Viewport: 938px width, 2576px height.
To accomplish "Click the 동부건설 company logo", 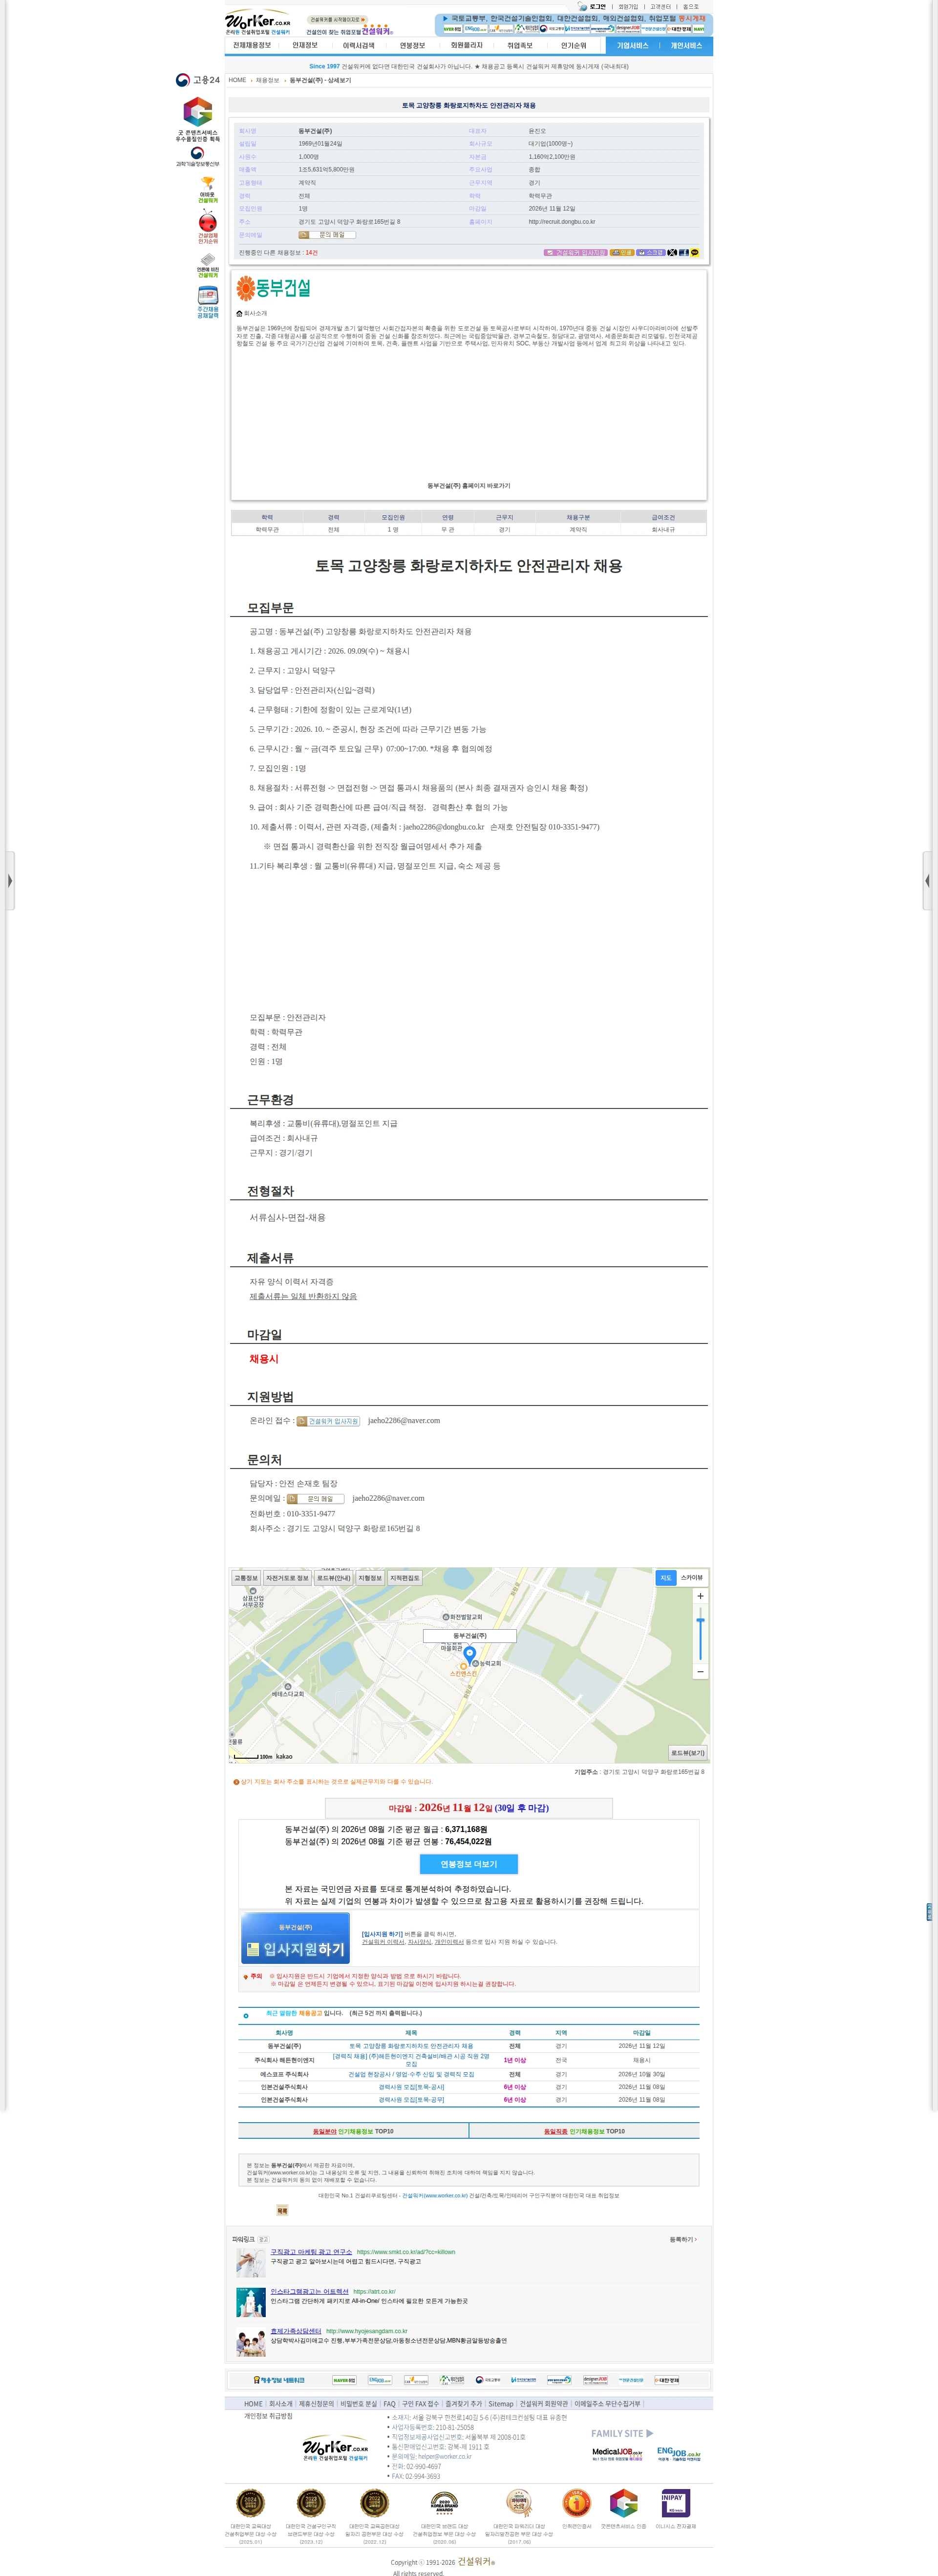I will (x=273, y=289).
